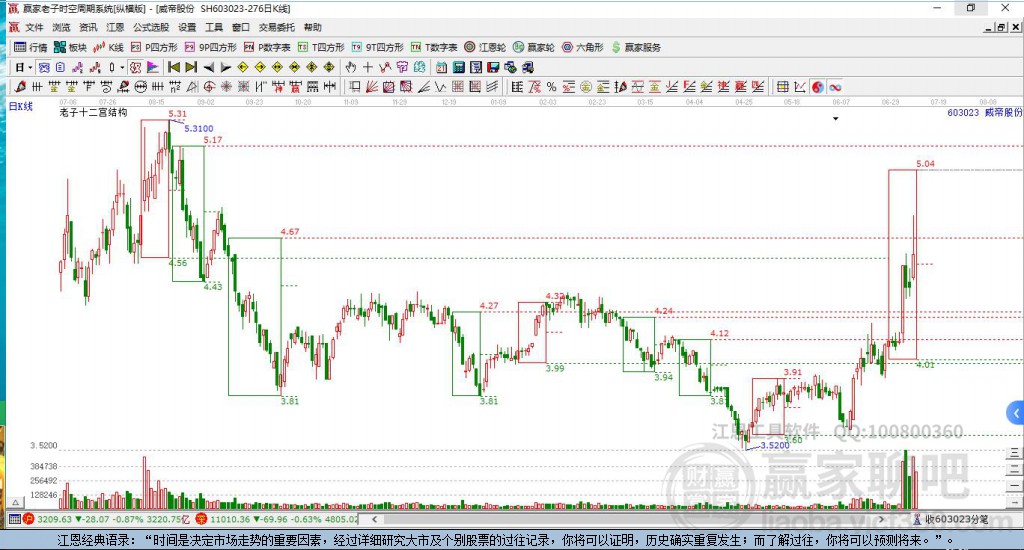1024x550 pixels.
Task: Click the save floppy disk icon
Action: click(x=493, y=67)
